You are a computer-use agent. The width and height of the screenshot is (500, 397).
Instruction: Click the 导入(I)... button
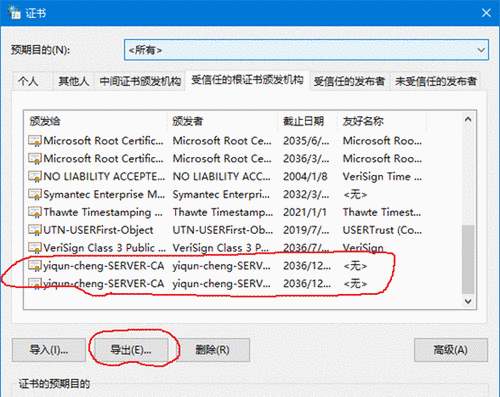(x=49, y=350)
